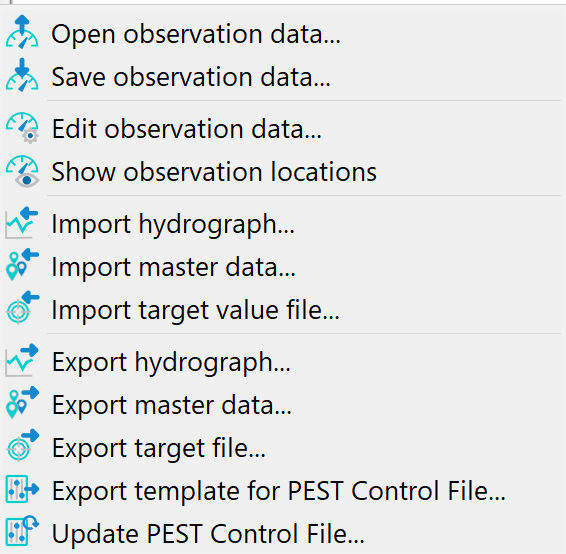Click the Import master data pin icon
566x554 pixels.
click(x=22, y=265)
